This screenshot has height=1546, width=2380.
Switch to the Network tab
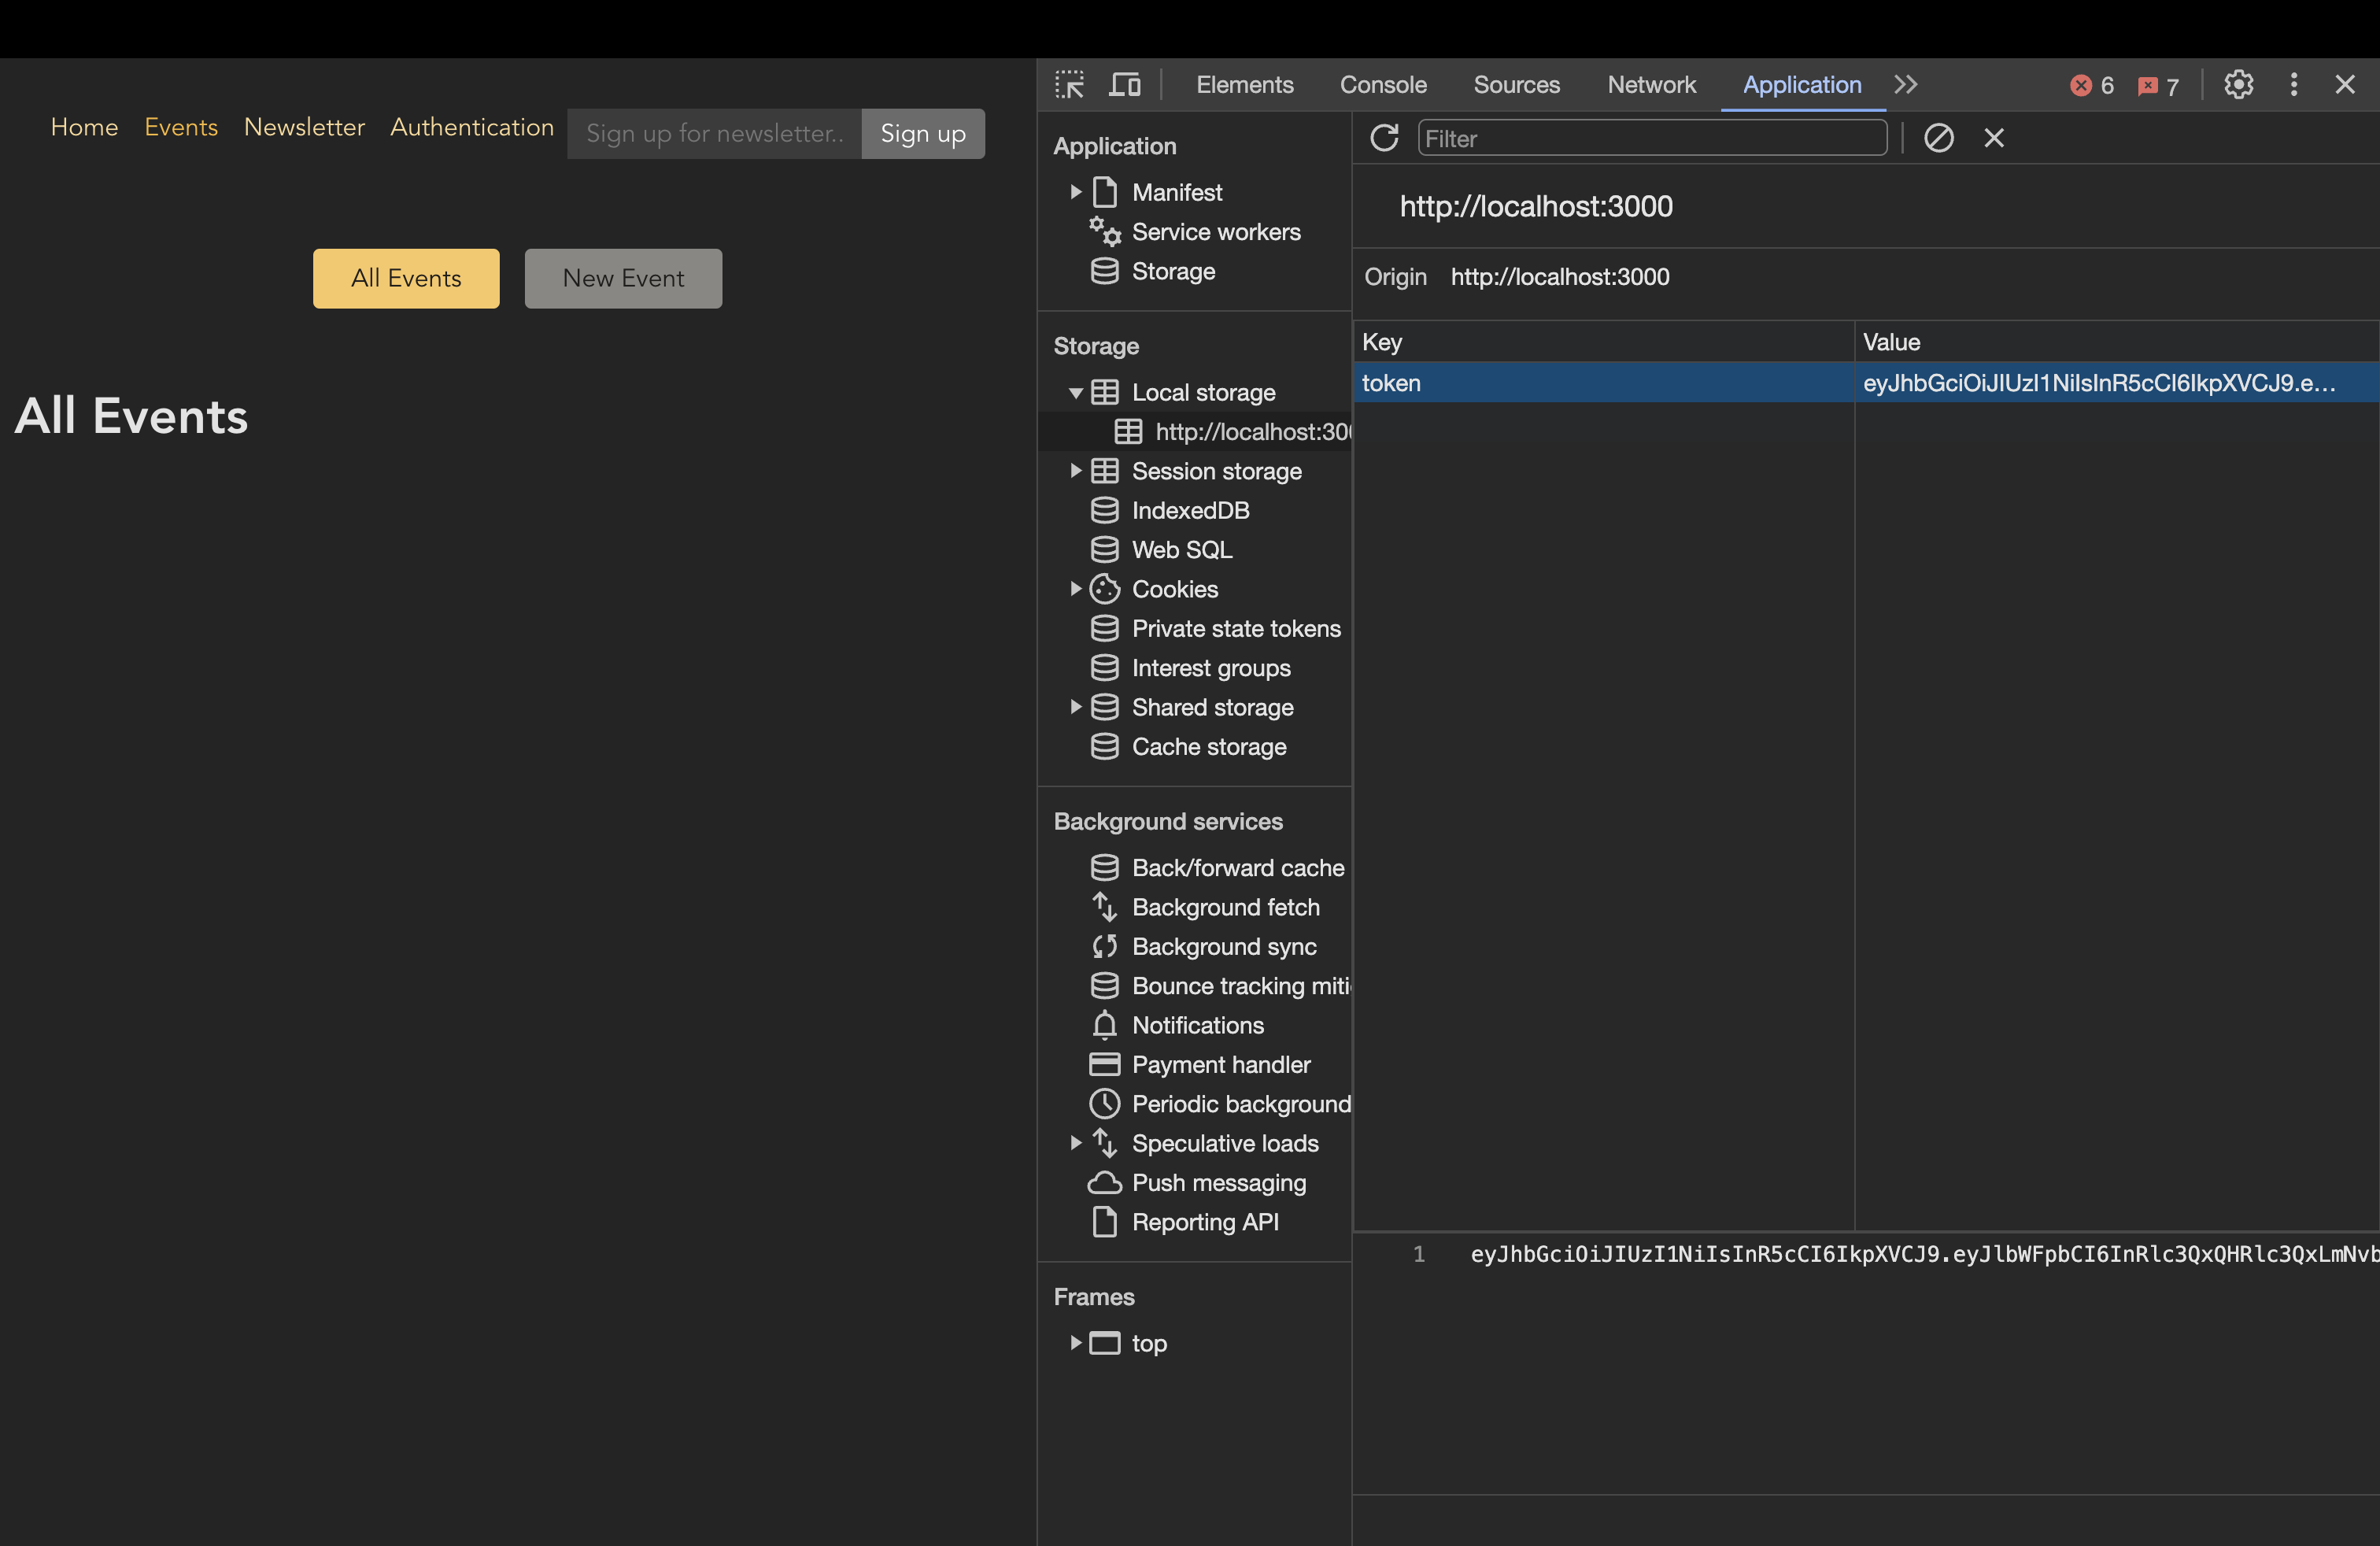(x=1651, y=85)
